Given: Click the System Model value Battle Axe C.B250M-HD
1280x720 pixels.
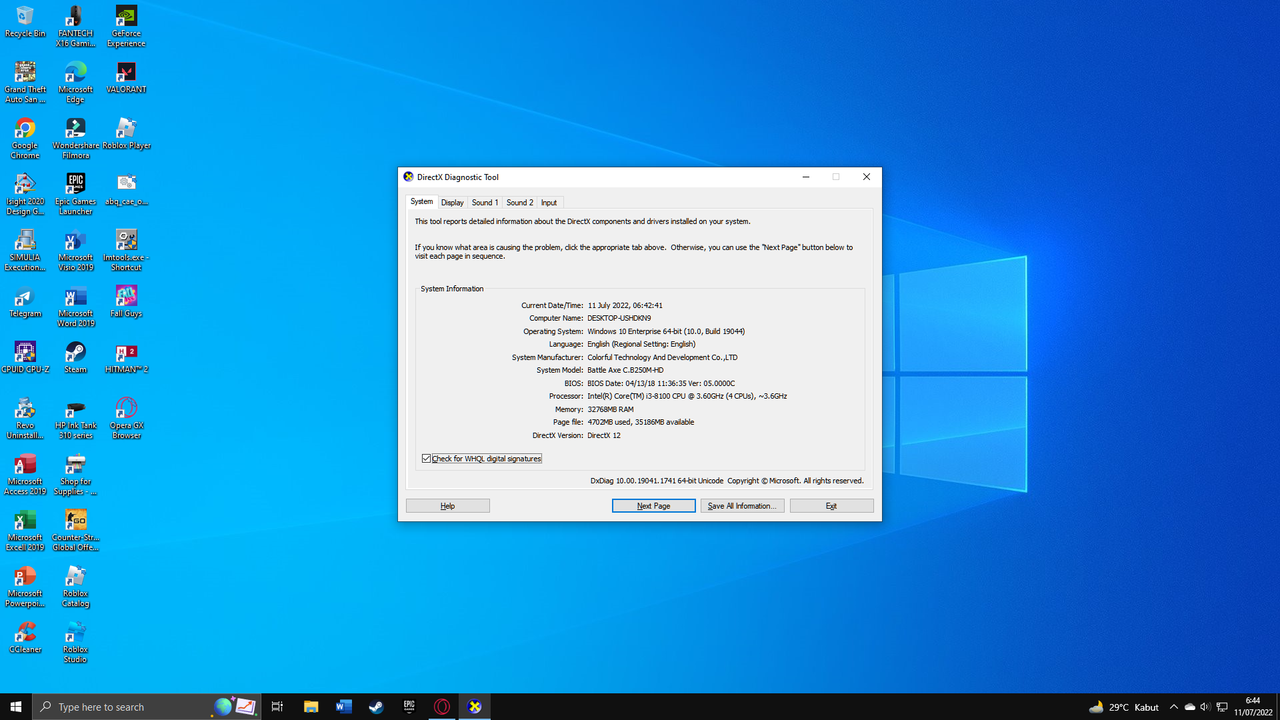Looking at the screenshot, I should [625, 370].
